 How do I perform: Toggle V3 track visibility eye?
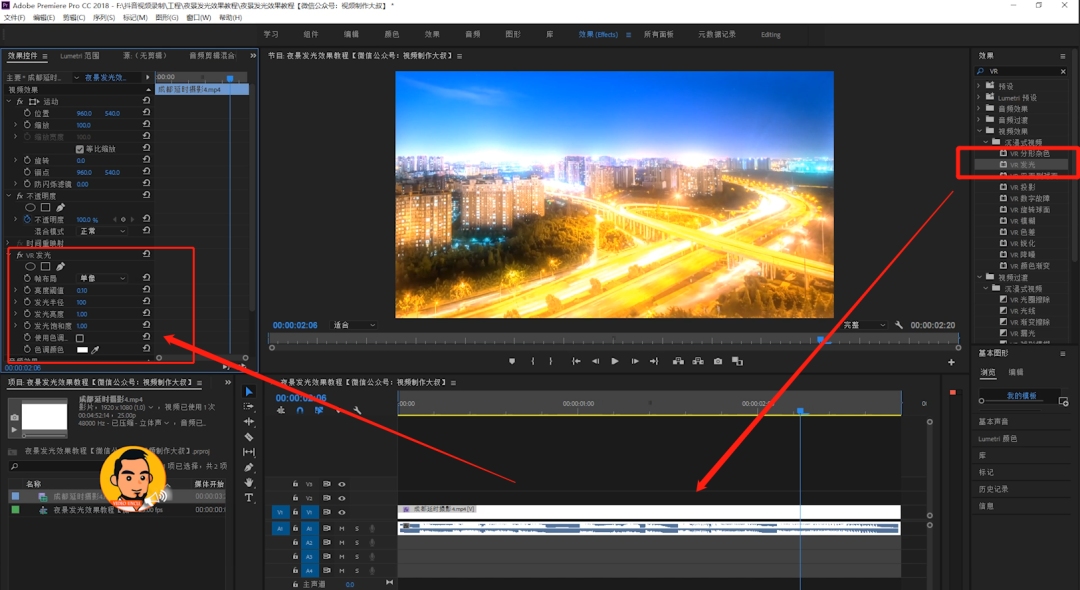[342, 484]
